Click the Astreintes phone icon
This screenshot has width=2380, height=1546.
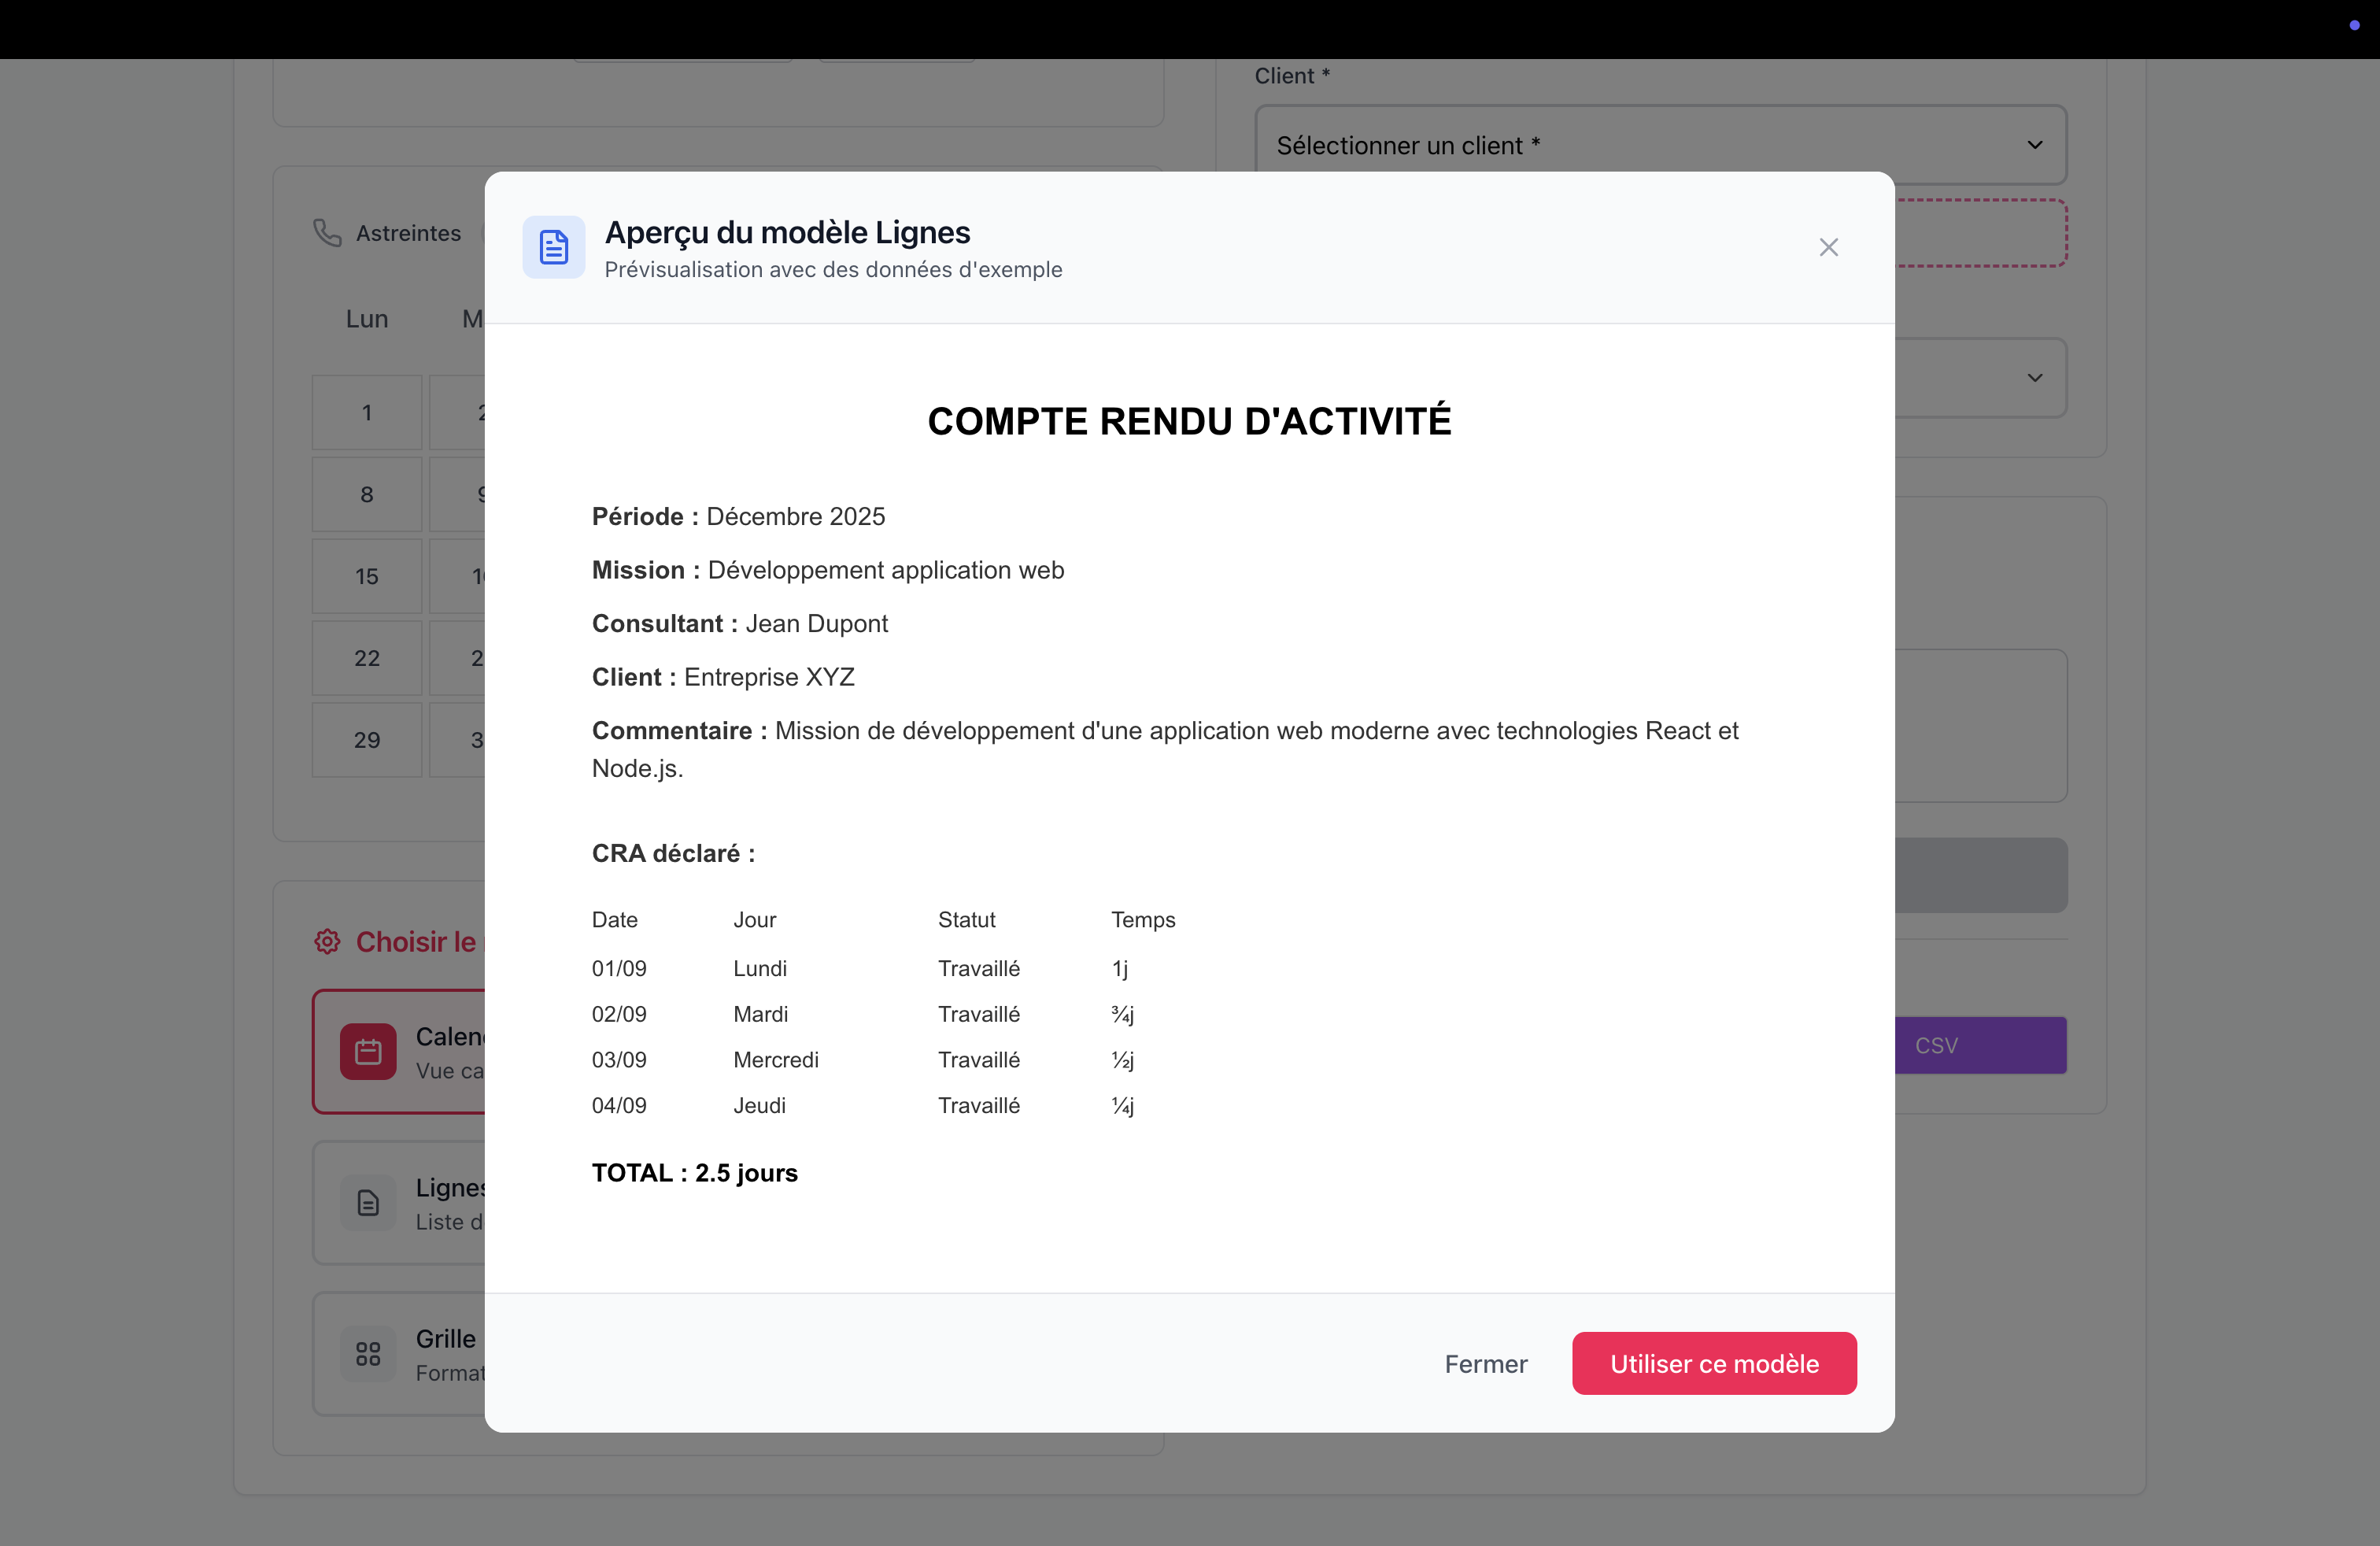click(327, 232)
